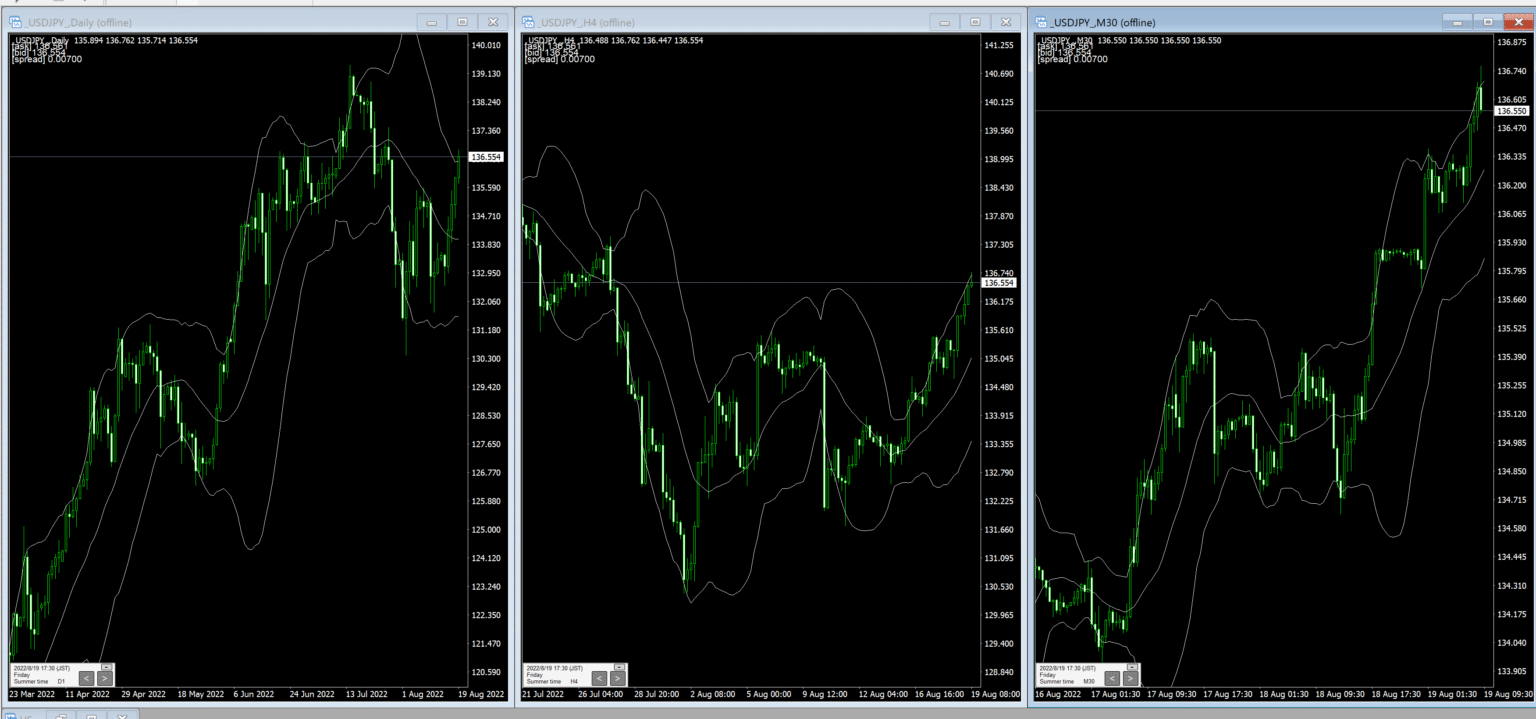Collapse the H4 chart's date info panel
This screenshot has width=1536, height=719.
[619, 666]
